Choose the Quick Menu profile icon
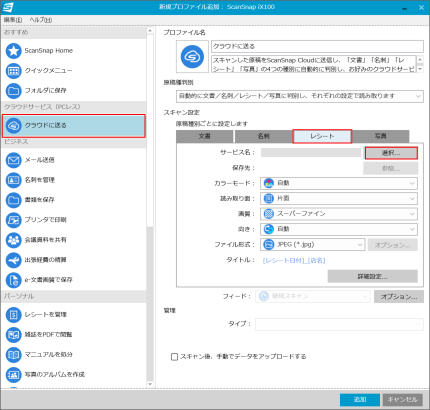The width and height of the screenshot is (430, 410). click(x=14, y=71)
